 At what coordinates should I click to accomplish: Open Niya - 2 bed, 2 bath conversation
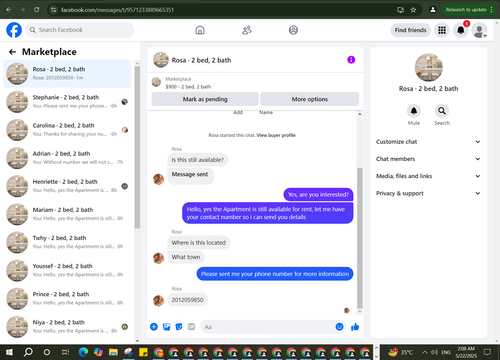tap(67, 327)
